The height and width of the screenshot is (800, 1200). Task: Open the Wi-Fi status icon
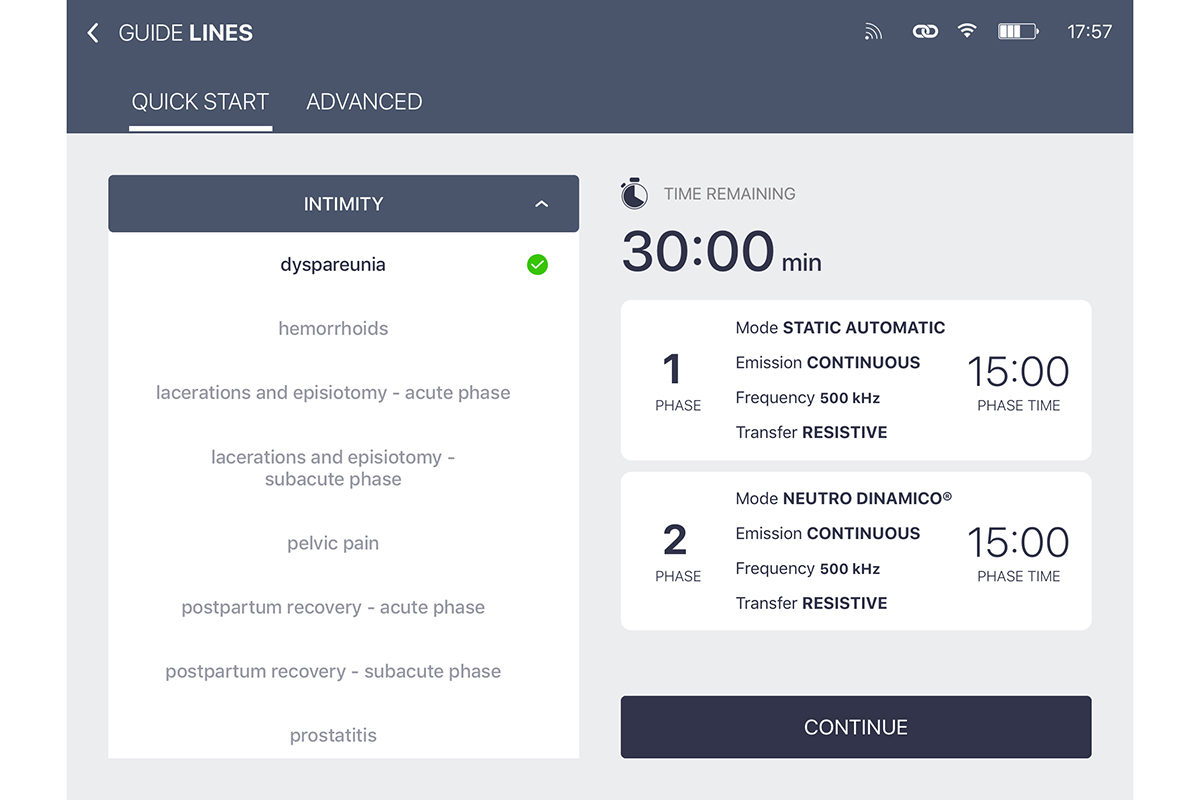click(966, 31)
